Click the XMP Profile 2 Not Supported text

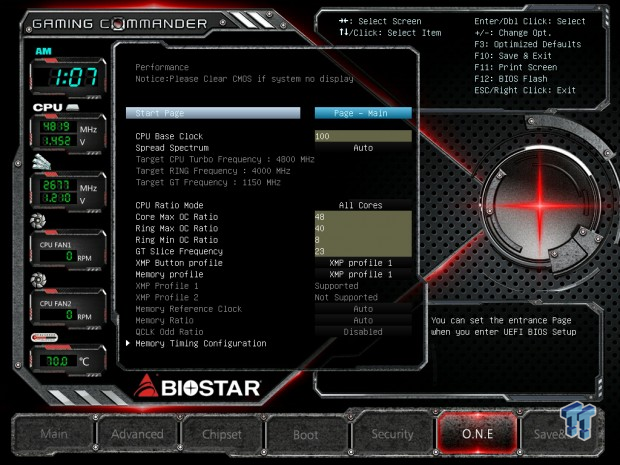pyautogui.click(x=346, y=297)
